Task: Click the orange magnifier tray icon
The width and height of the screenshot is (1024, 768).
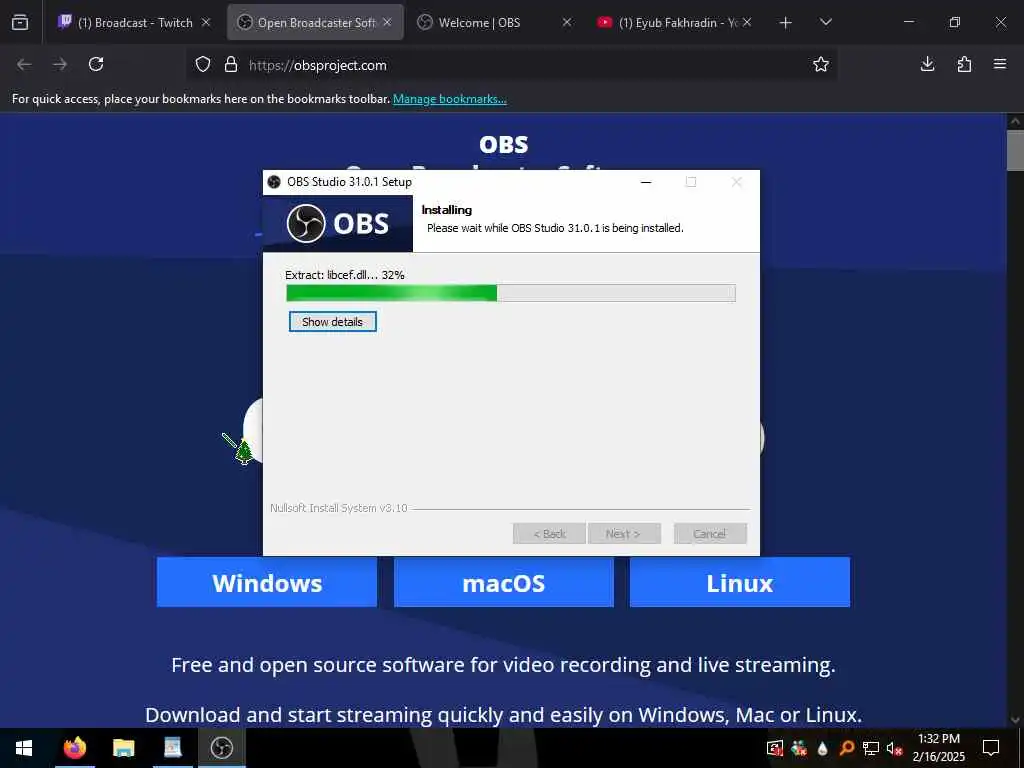Action: click(x=847, y=748)
